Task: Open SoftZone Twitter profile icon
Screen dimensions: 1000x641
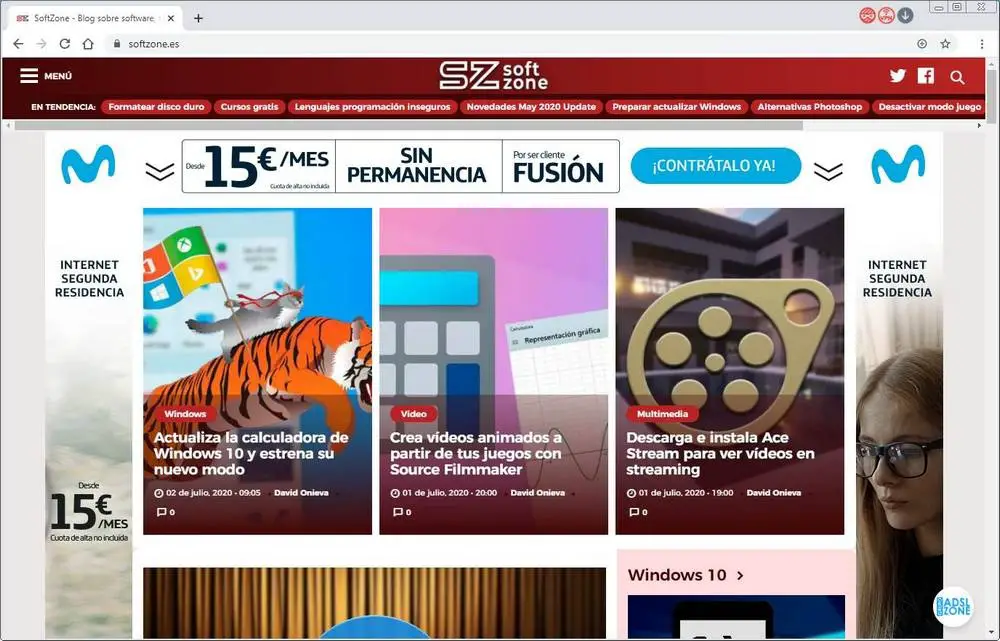Action: coord(897,76)
